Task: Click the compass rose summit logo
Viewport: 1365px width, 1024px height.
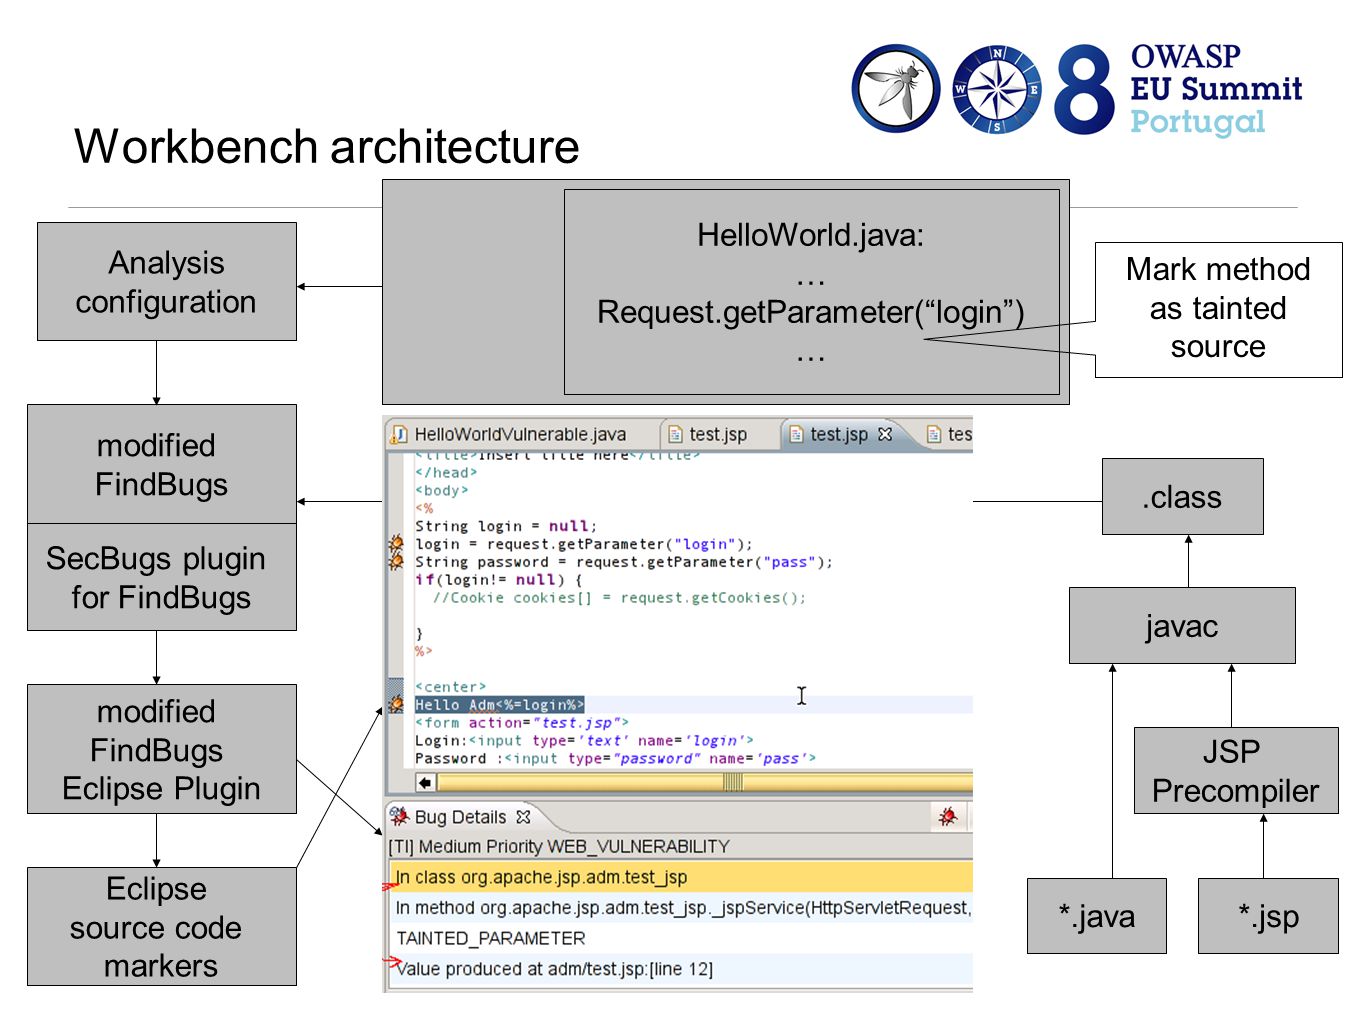Action: coord(996,90)
